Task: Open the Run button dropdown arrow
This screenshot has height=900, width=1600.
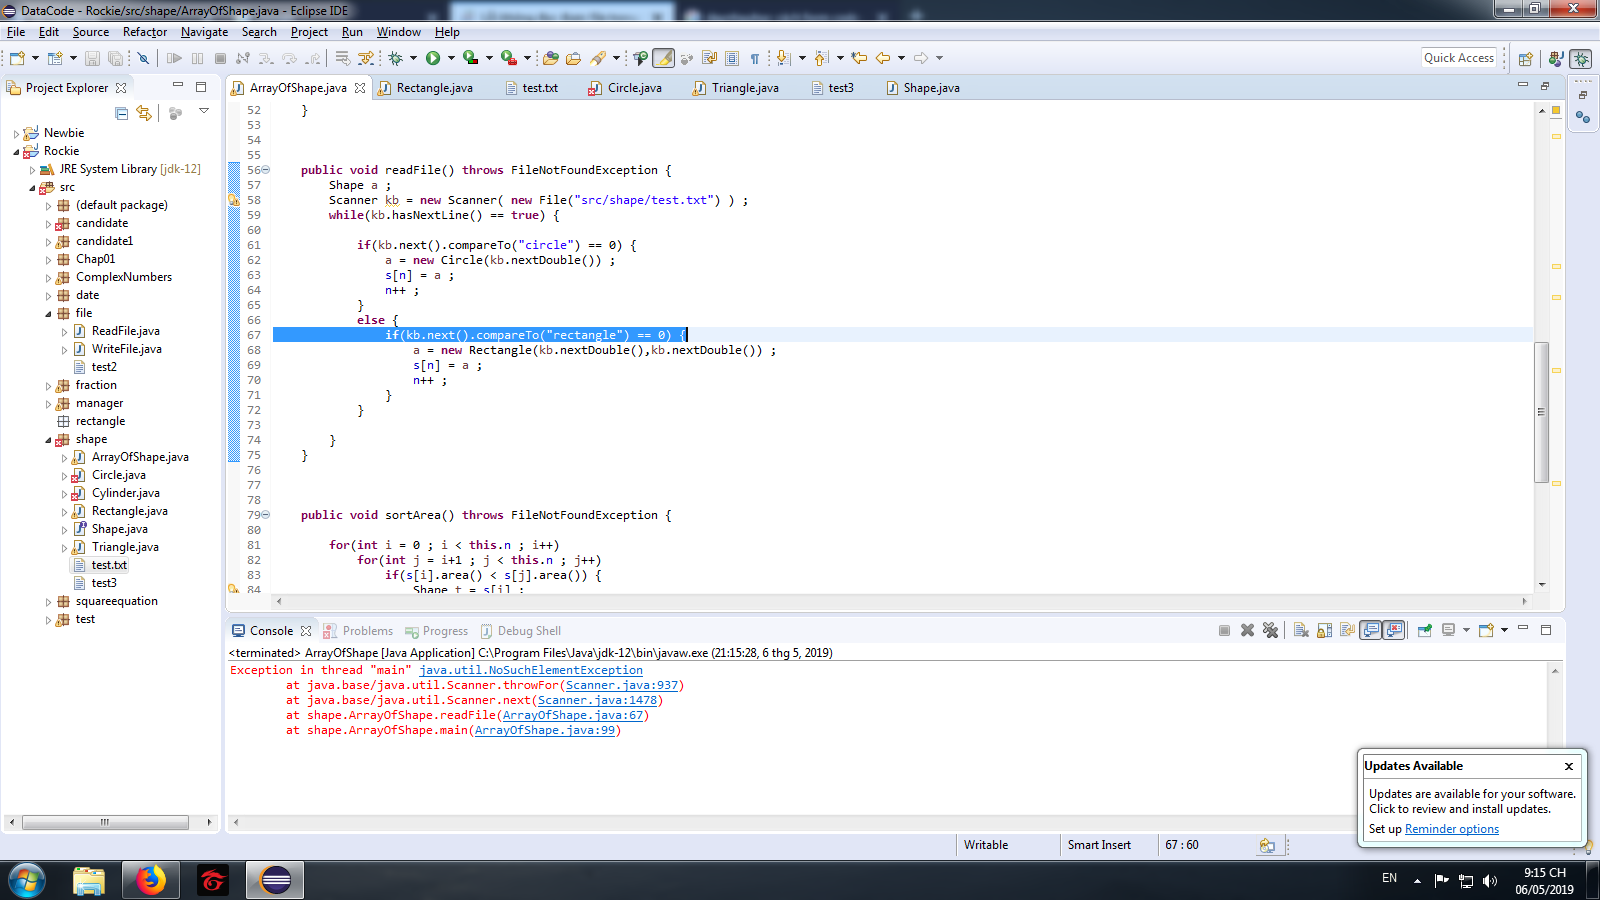Action: pos(451,58)
